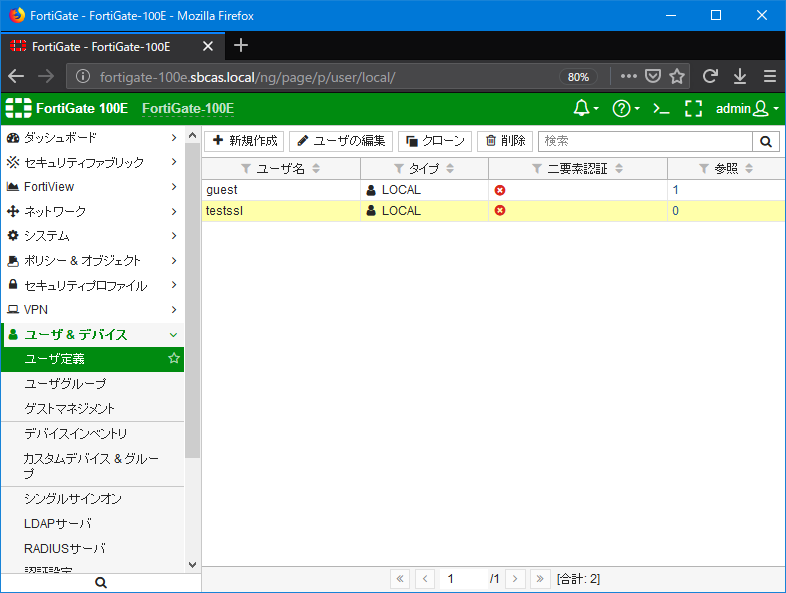Open シングルサインオン page
Image resolution: width=786 pixels, height=593 pixels.
(93, 499)
